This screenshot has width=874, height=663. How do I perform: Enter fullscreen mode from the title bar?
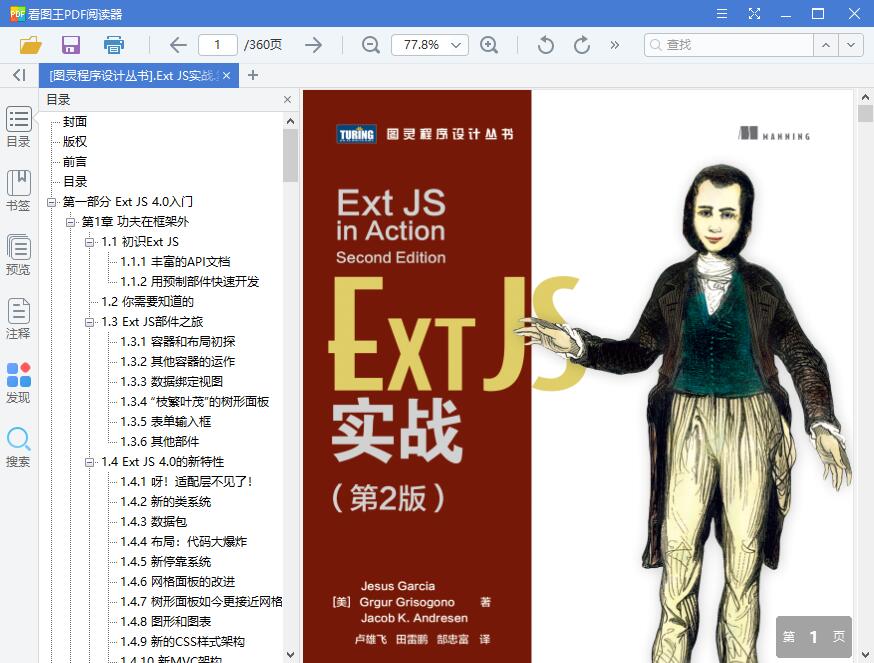pos(754,13)
